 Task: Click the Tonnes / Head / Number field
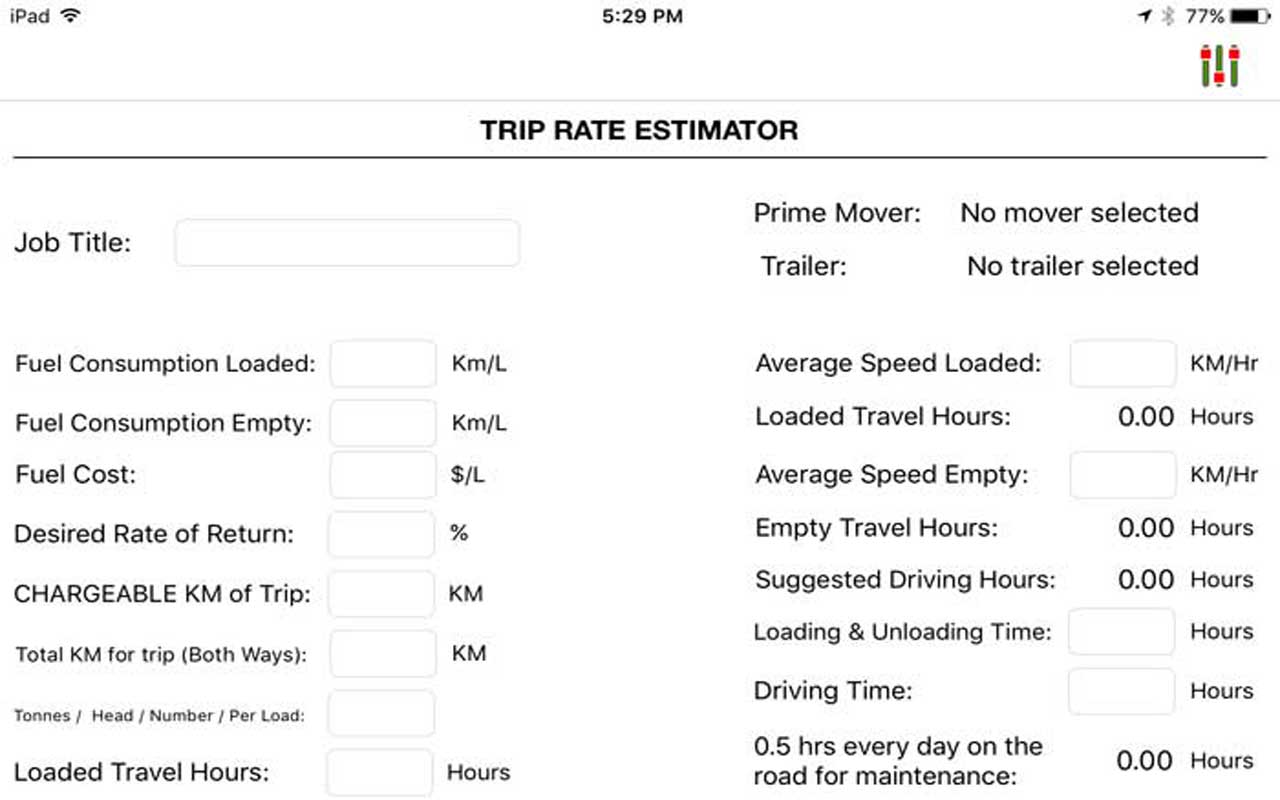point(381,714)
